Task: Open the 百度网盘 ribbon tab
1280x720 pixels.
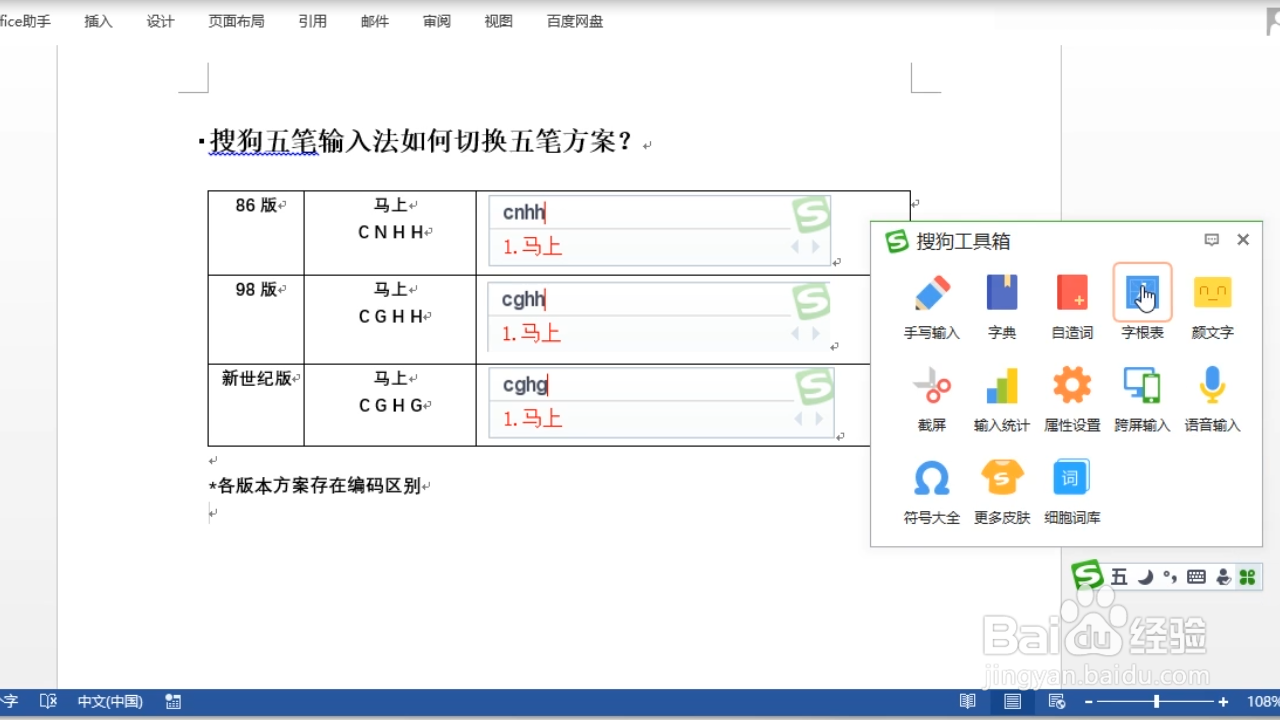Action: point(575,21)
